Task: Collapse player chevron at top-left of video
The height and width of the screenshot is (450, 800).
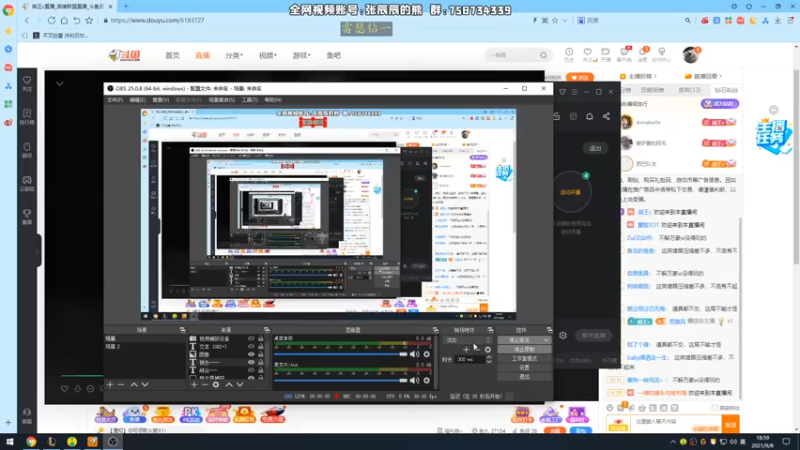Action: click(60, 84)
